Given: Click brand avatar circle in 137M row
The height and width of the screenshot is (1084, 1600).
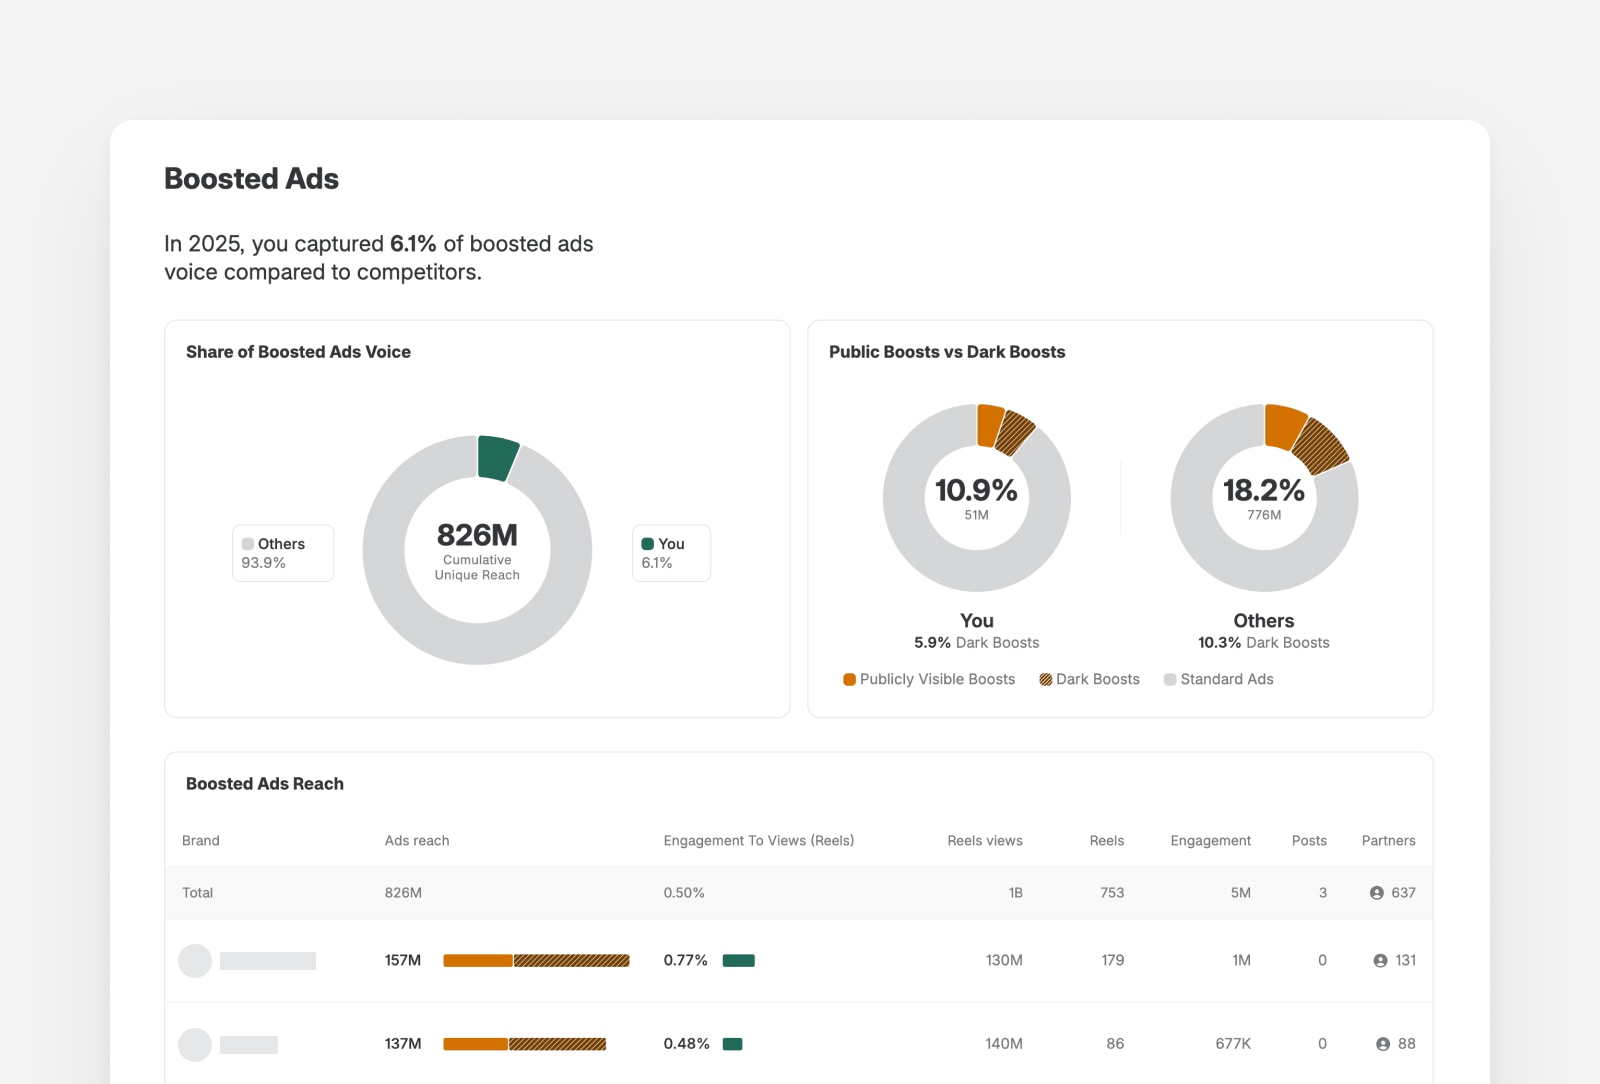Looking at the screenshot, I should pos(195,1044).
